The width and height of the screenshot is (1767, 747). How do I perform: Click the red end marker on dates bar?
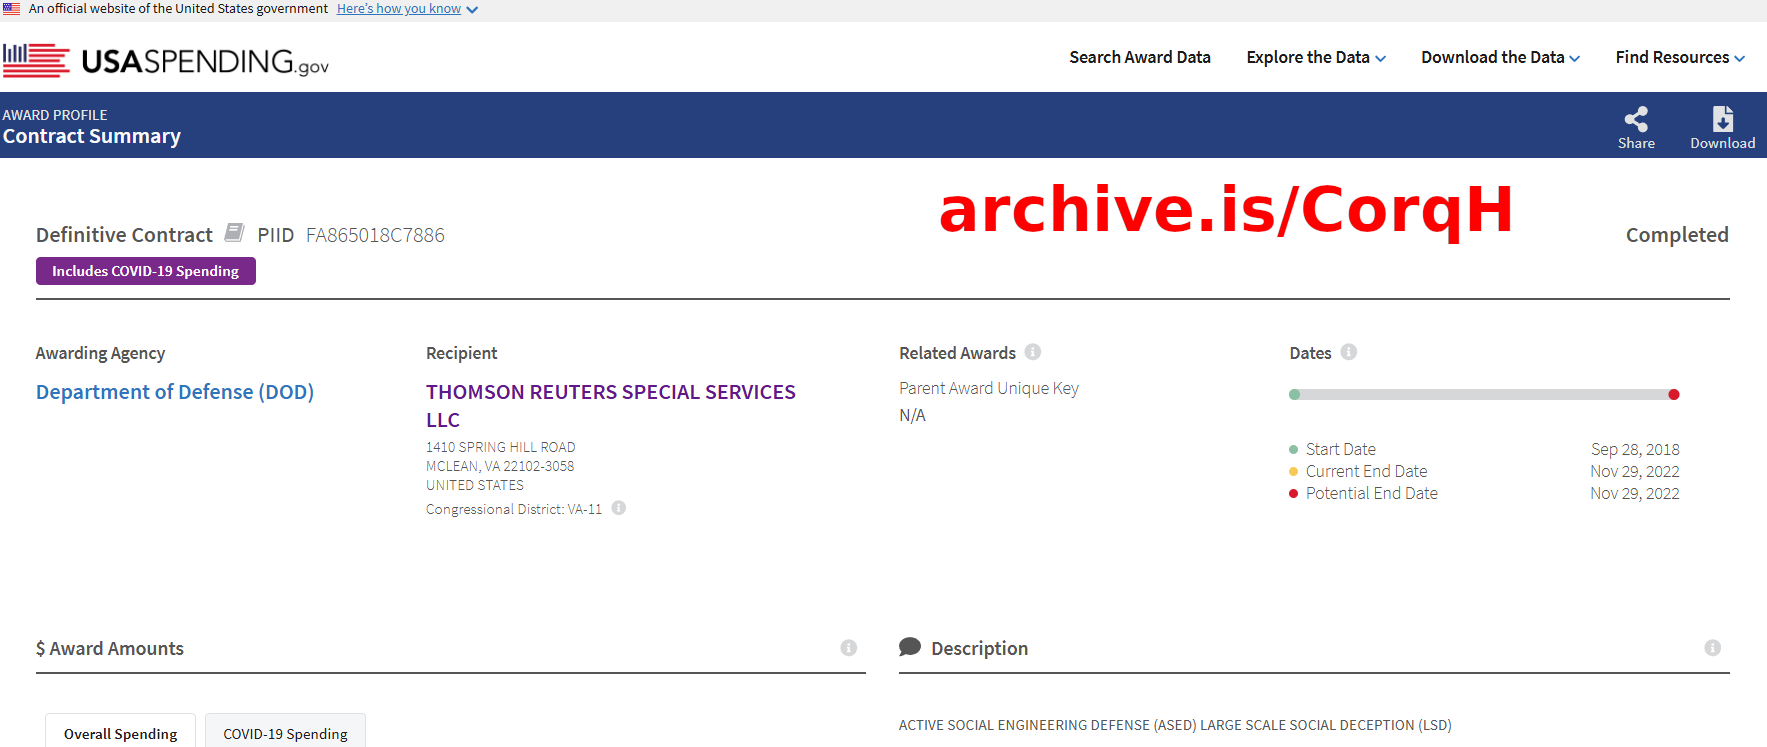pos(1674,394)
